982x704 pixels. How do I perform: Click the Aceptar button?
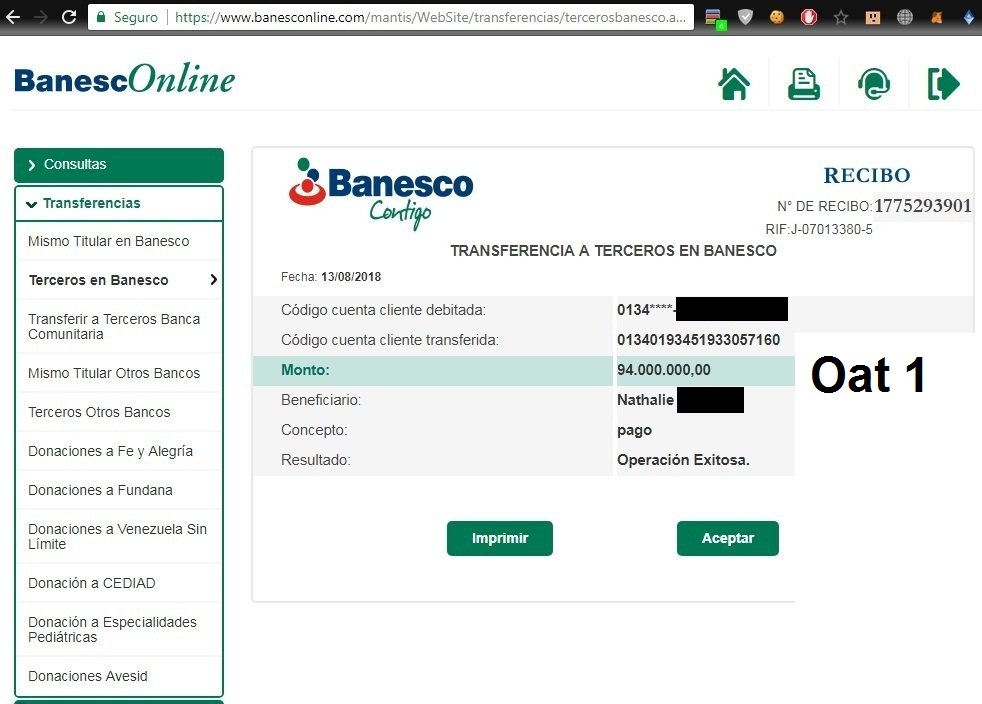coord(728,538)
